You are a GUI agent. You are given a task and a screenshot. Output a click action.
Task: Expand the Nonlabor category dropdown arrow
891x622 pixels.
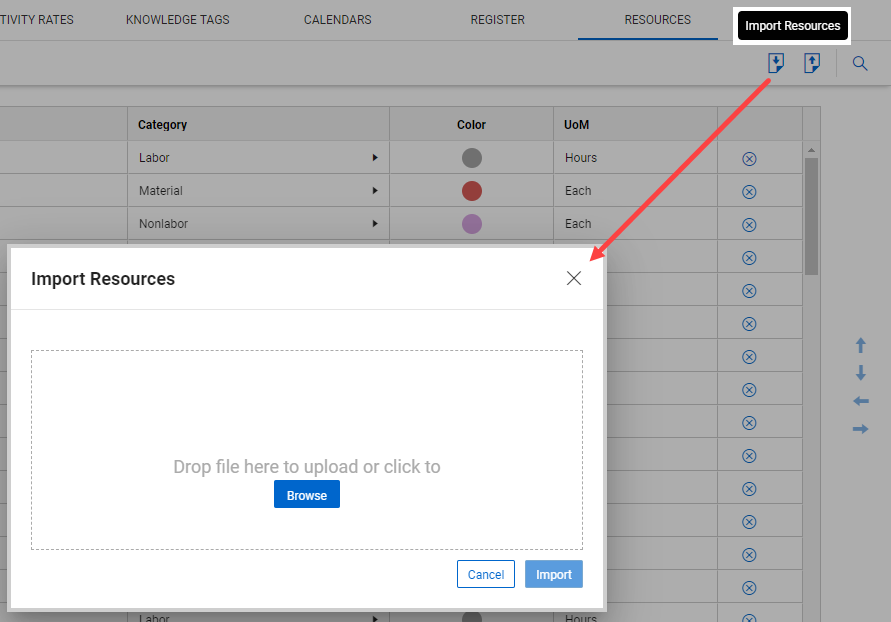coord(375,223)
